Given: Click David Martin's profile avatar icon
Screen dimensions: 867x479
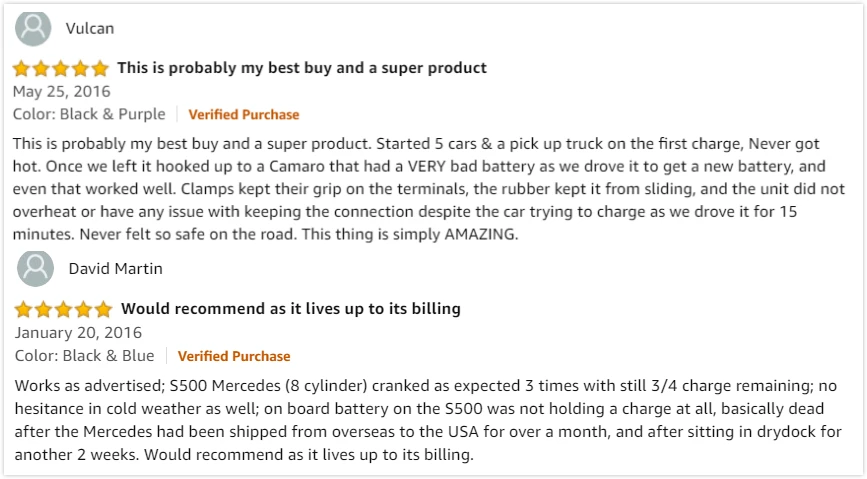Looking at the screenshot, I should tap(36, 268).
